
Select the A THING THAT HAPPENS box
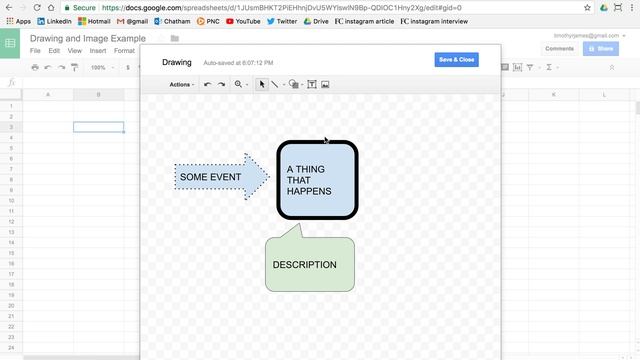(x=318, y=180)
